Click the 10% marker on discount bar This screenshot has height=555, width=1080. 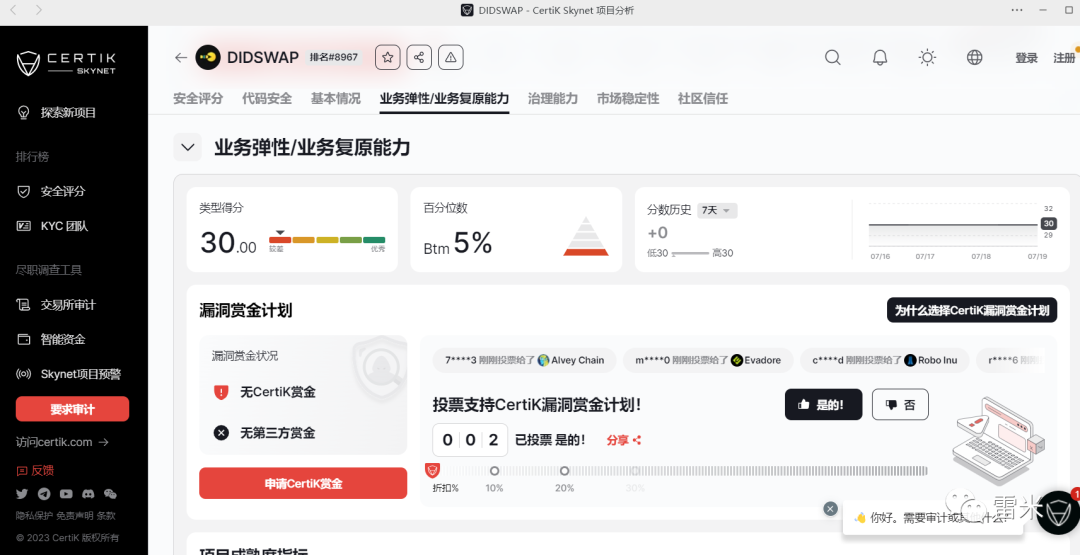pos(494,471)
